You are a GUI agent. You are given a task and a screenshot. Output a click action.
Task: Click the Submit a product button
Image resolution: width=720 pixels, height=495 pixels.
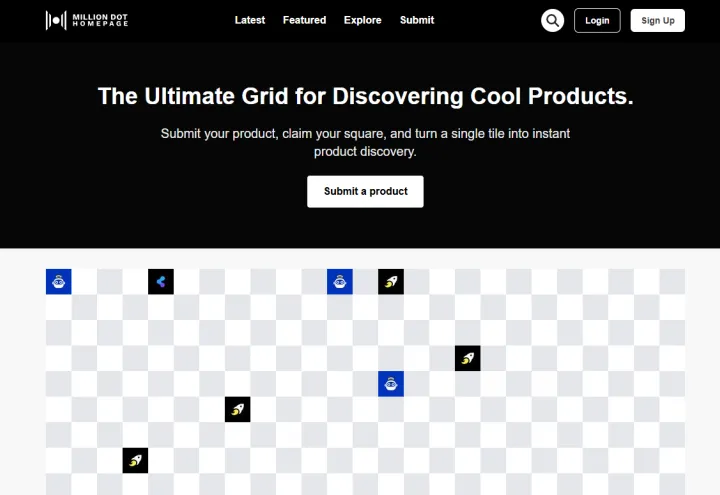tap(366, 191)
